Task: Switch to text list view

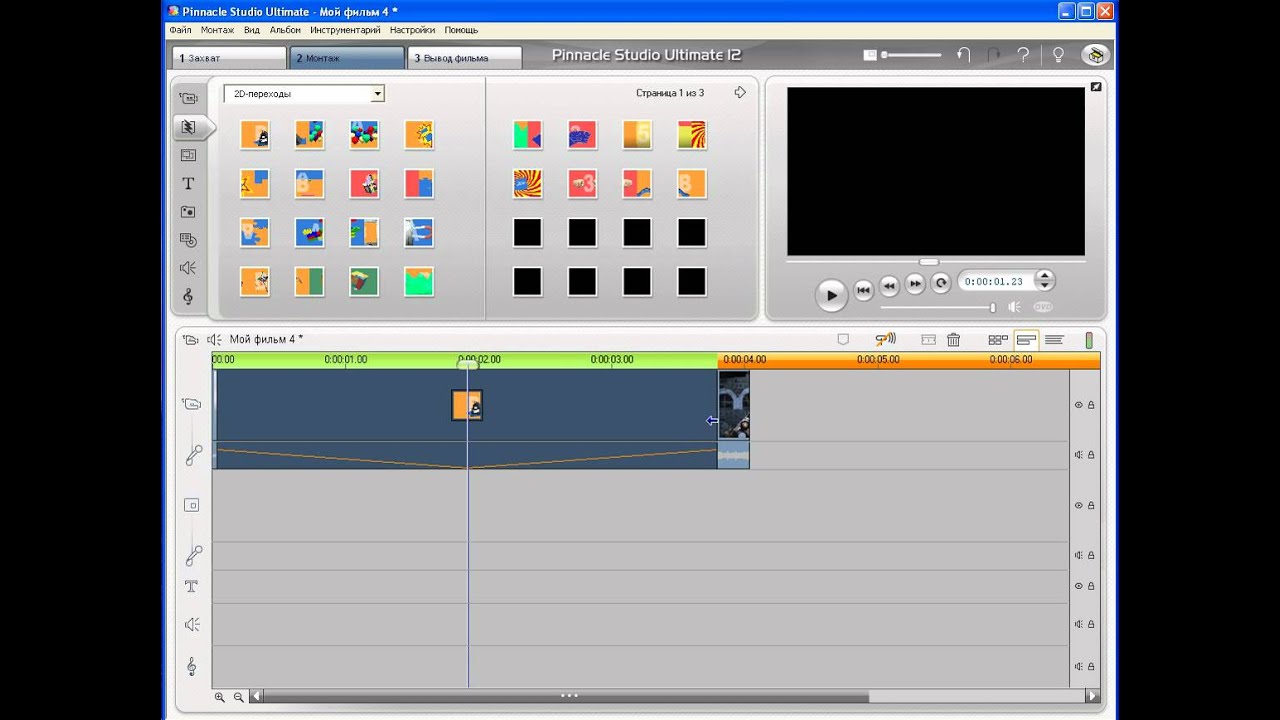Action: (x=1054, y=340)
